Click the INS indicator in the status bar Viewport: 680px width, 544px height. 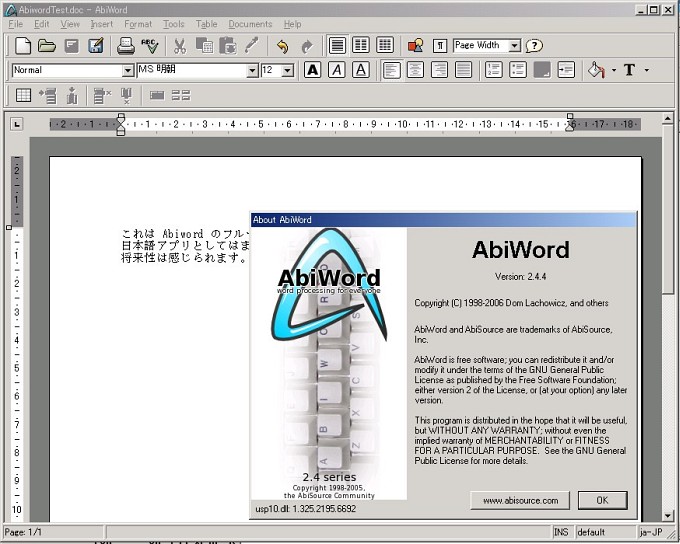click(x=561, y=532)
